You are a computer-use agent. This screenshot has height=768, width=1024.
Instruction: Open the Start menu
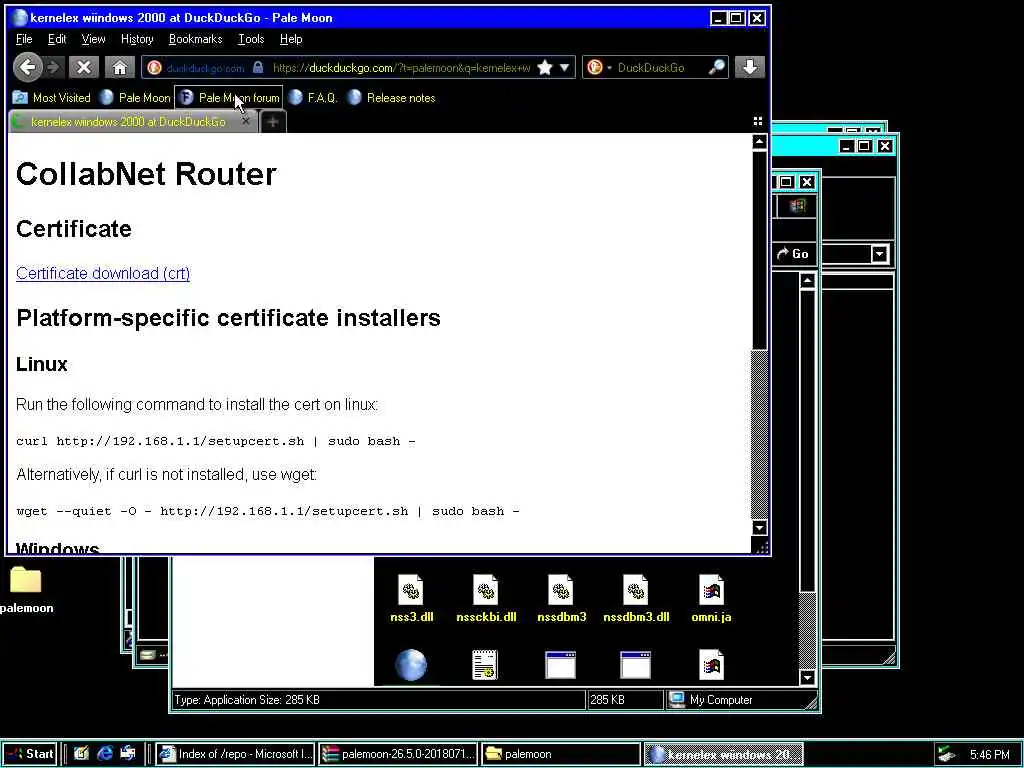30,754
